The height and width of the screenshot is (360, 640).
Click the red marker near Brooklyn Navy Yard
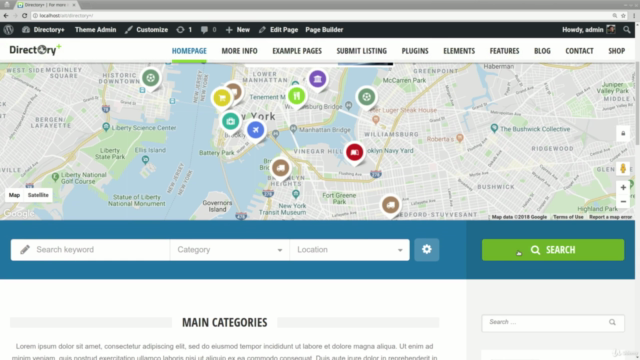pyautogui.click(x=354, y=152)
